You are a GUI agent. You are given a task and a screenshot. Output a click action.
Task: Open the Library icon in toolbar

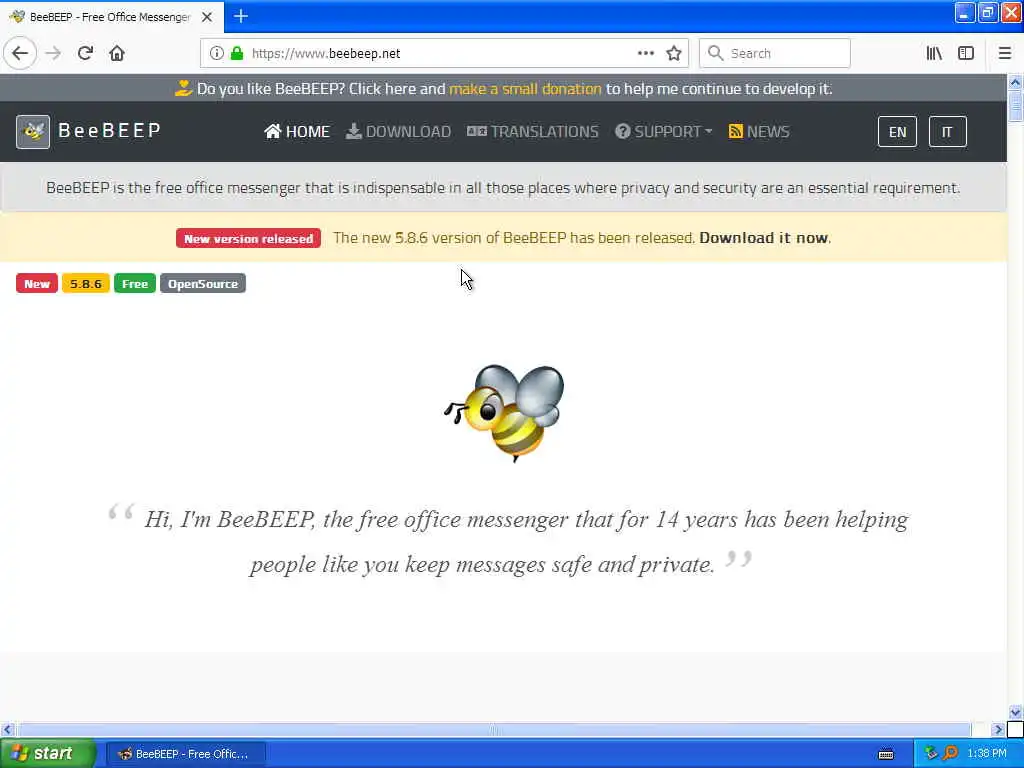tap(934, 53)
